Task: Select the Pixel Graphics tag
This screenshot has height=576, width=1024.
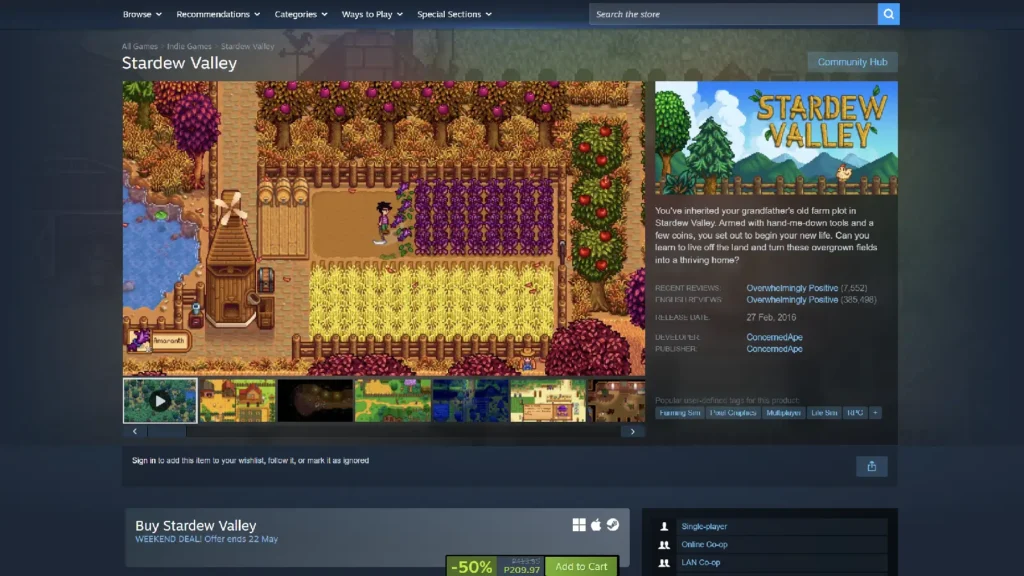Action: point(733,413)
